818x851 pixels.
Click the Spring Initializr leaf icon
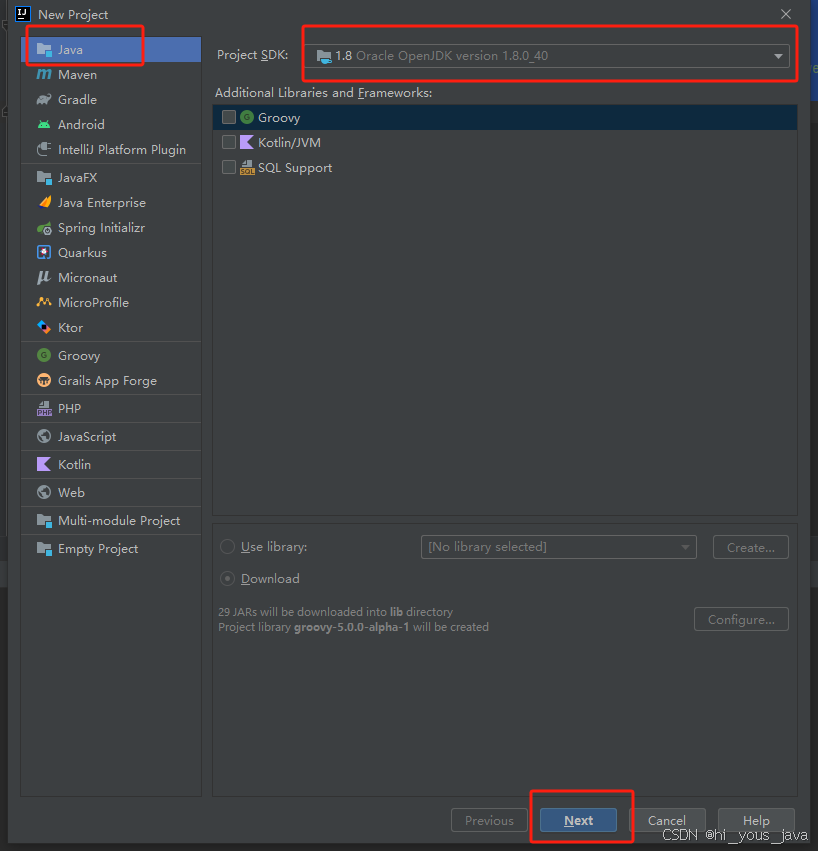pos(44,228)
